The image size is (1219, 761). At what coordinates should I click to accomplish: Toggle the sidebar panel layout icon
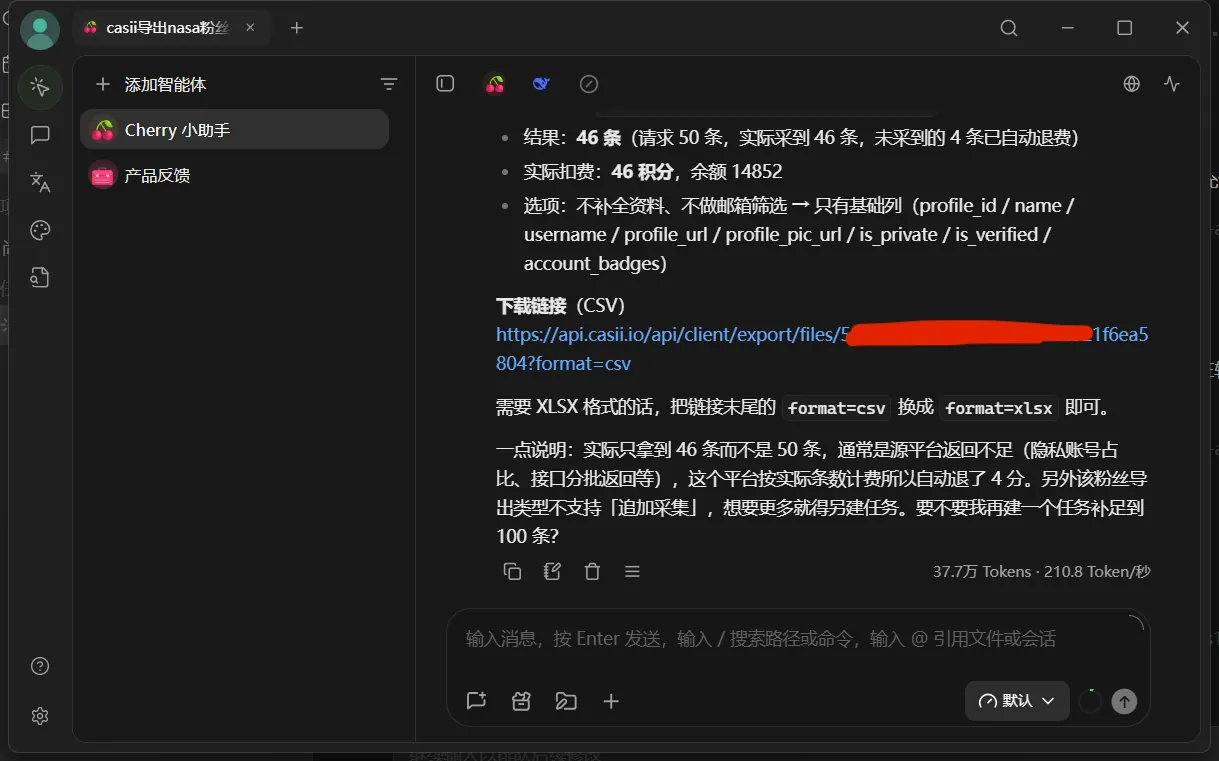(445, 84)
